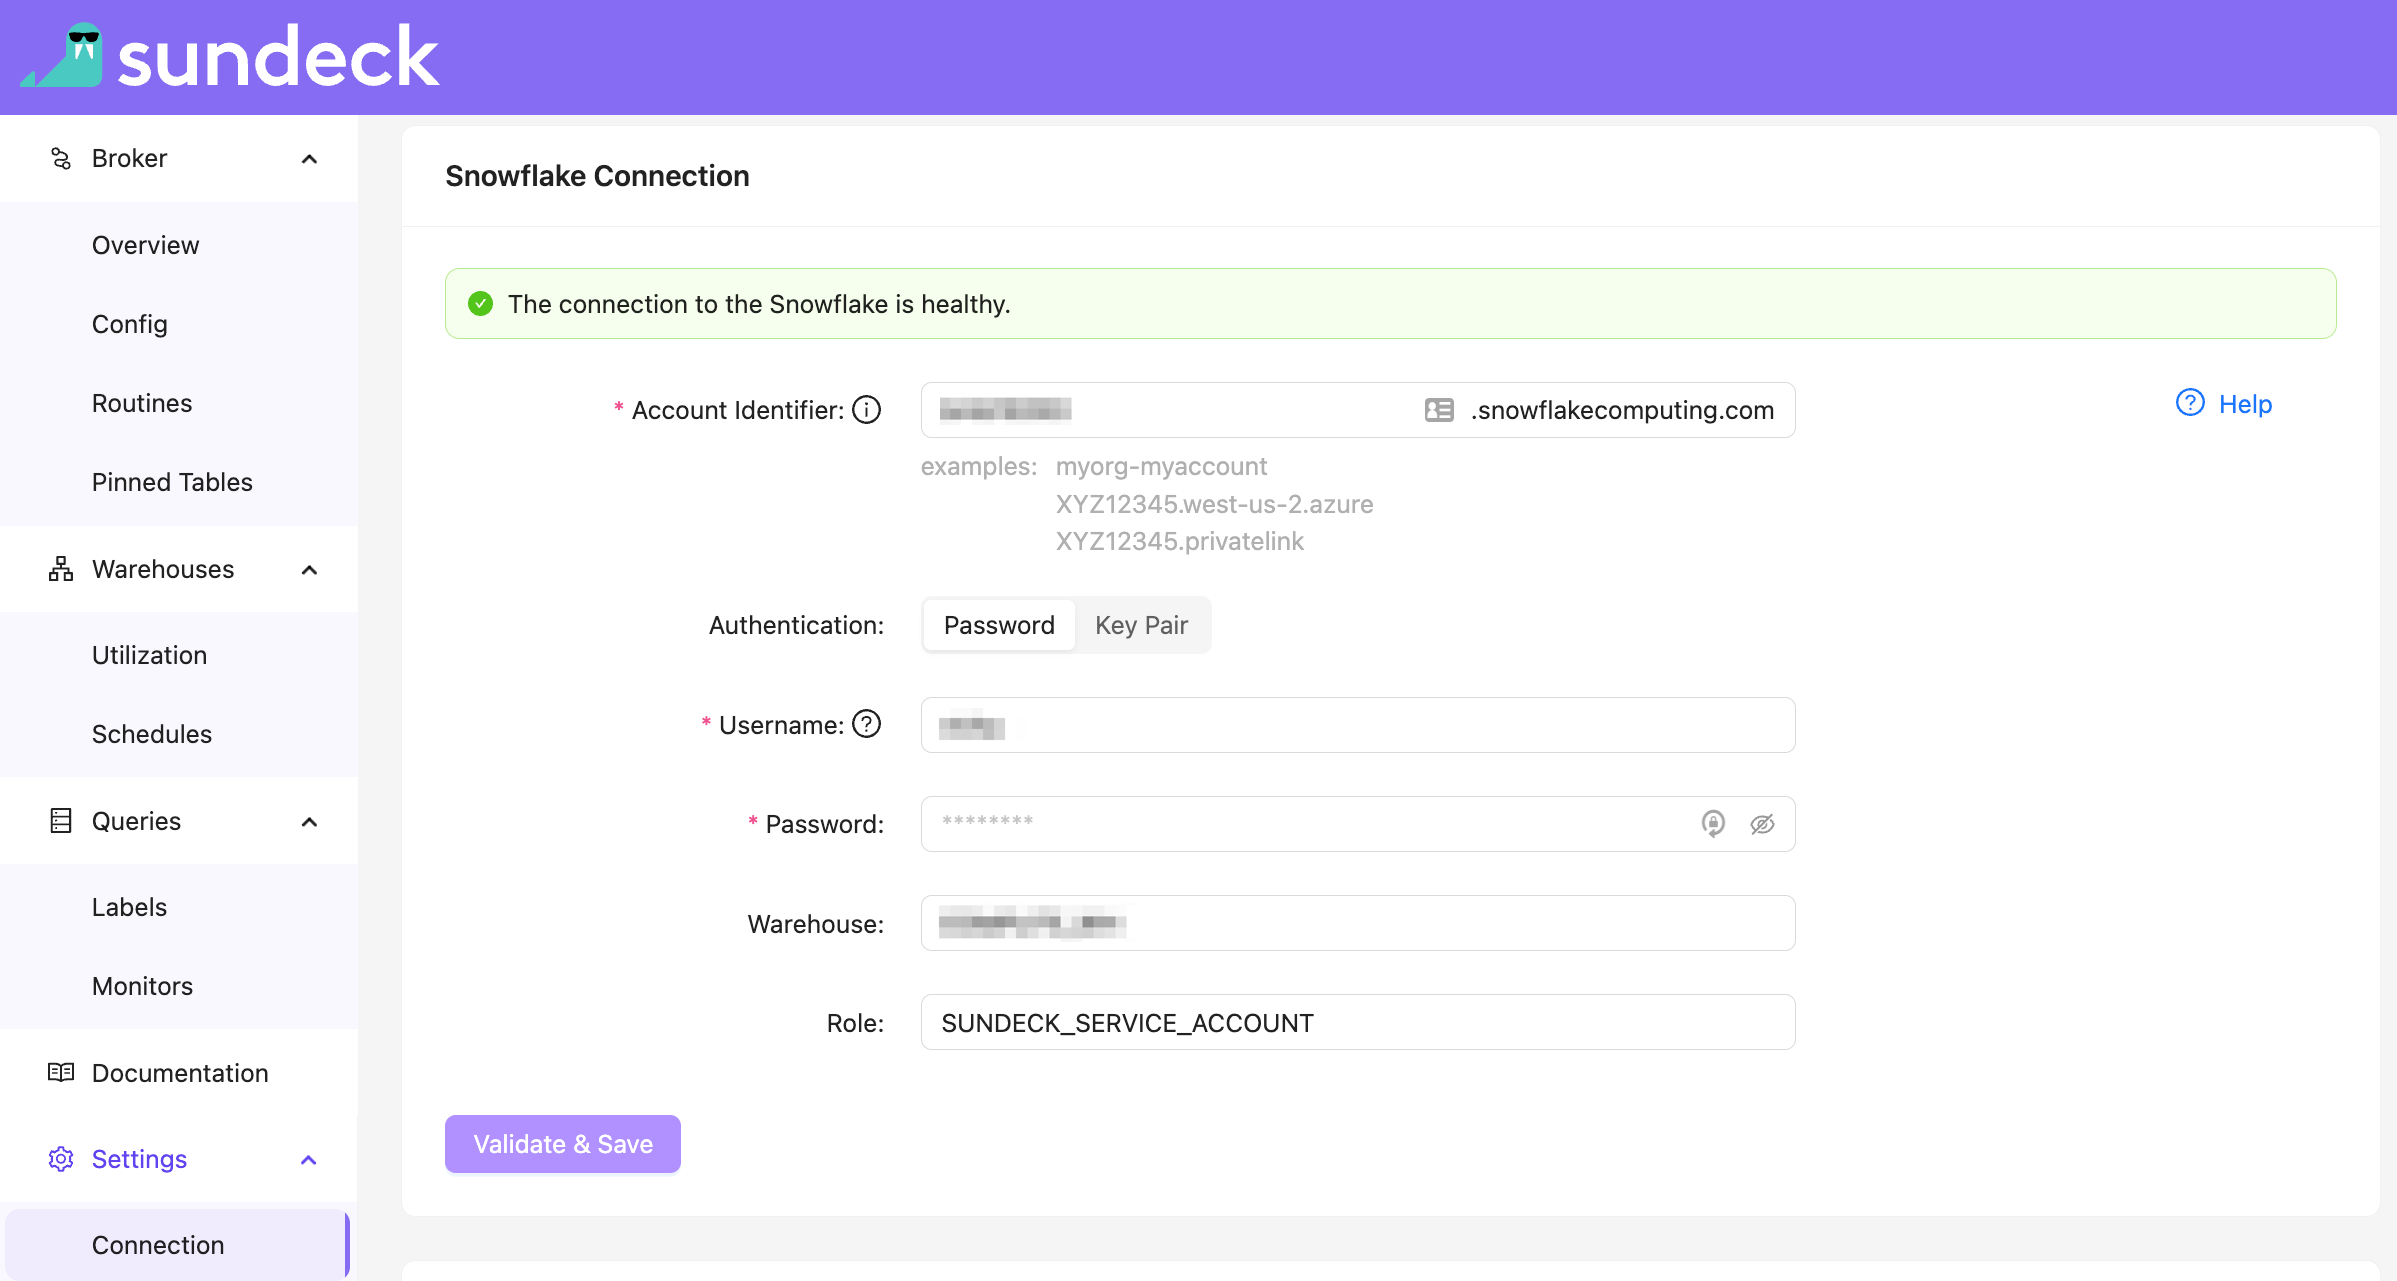
Task: Click example text myorg-myaccount
Action: coord(1161,467)
